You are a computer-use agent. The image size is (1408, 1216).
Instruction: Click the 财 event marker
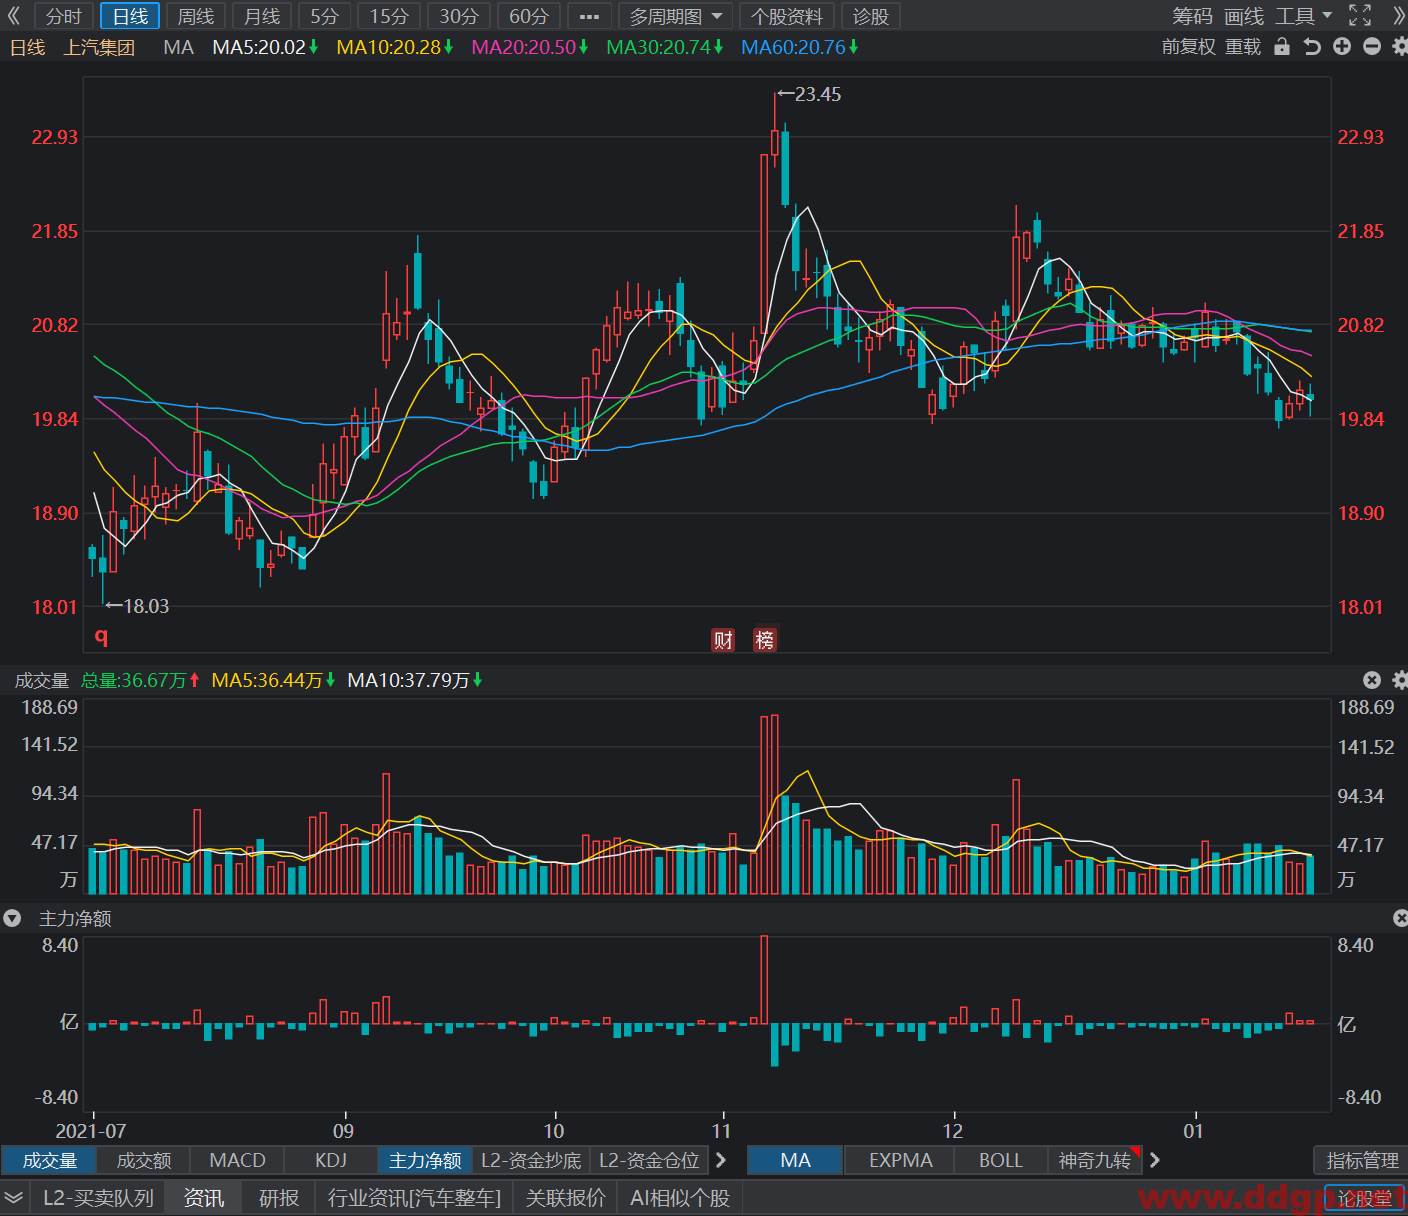(x=723, y=640)
